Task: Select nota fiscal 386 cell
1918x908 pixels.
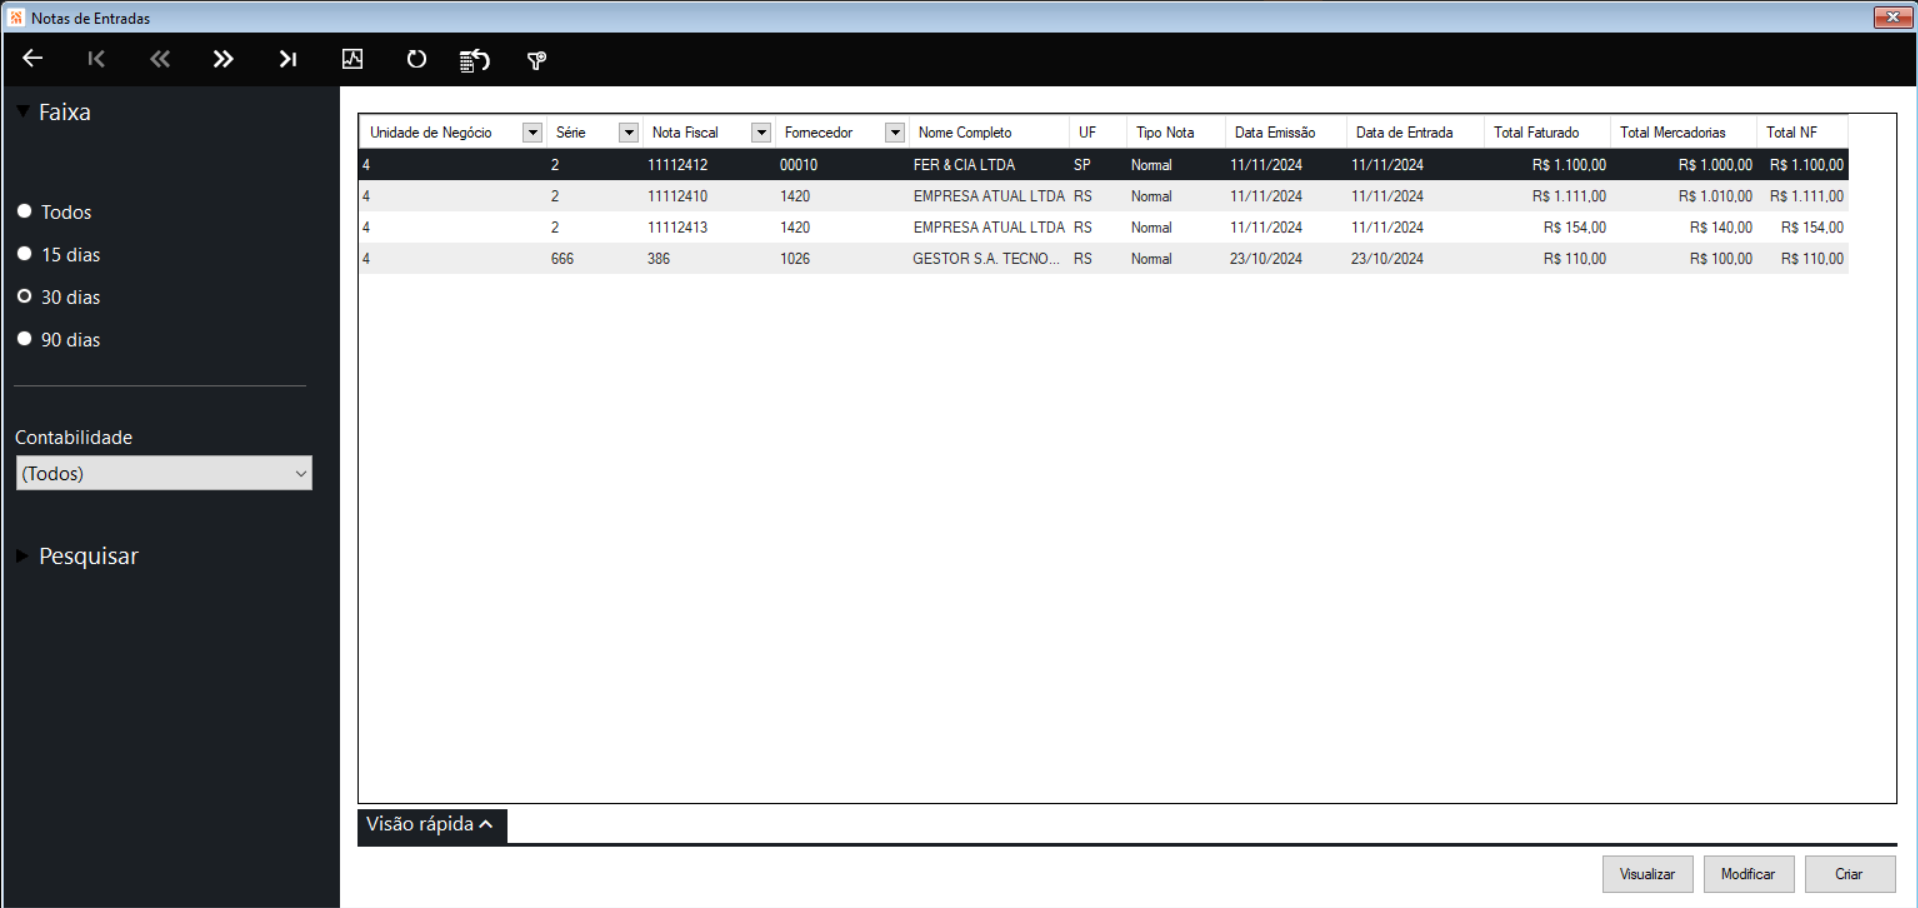Action: click(709, 258)
